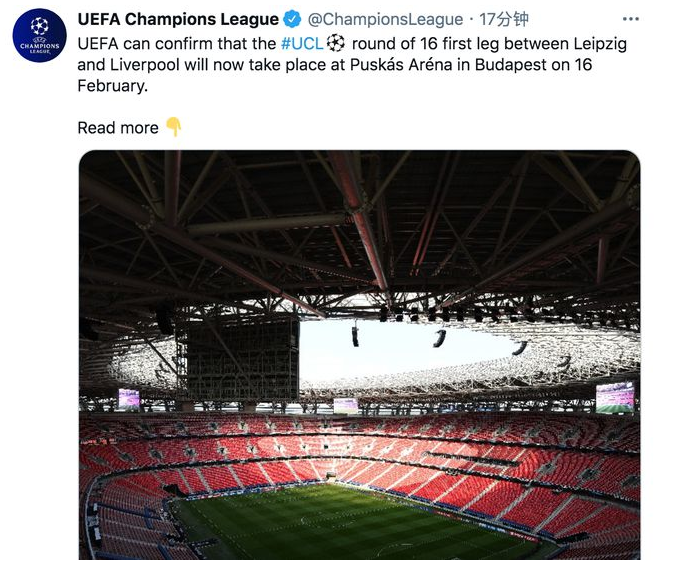Click the soccer ball emoji after #UCL

pyautogui.click(x=335, y=43)
